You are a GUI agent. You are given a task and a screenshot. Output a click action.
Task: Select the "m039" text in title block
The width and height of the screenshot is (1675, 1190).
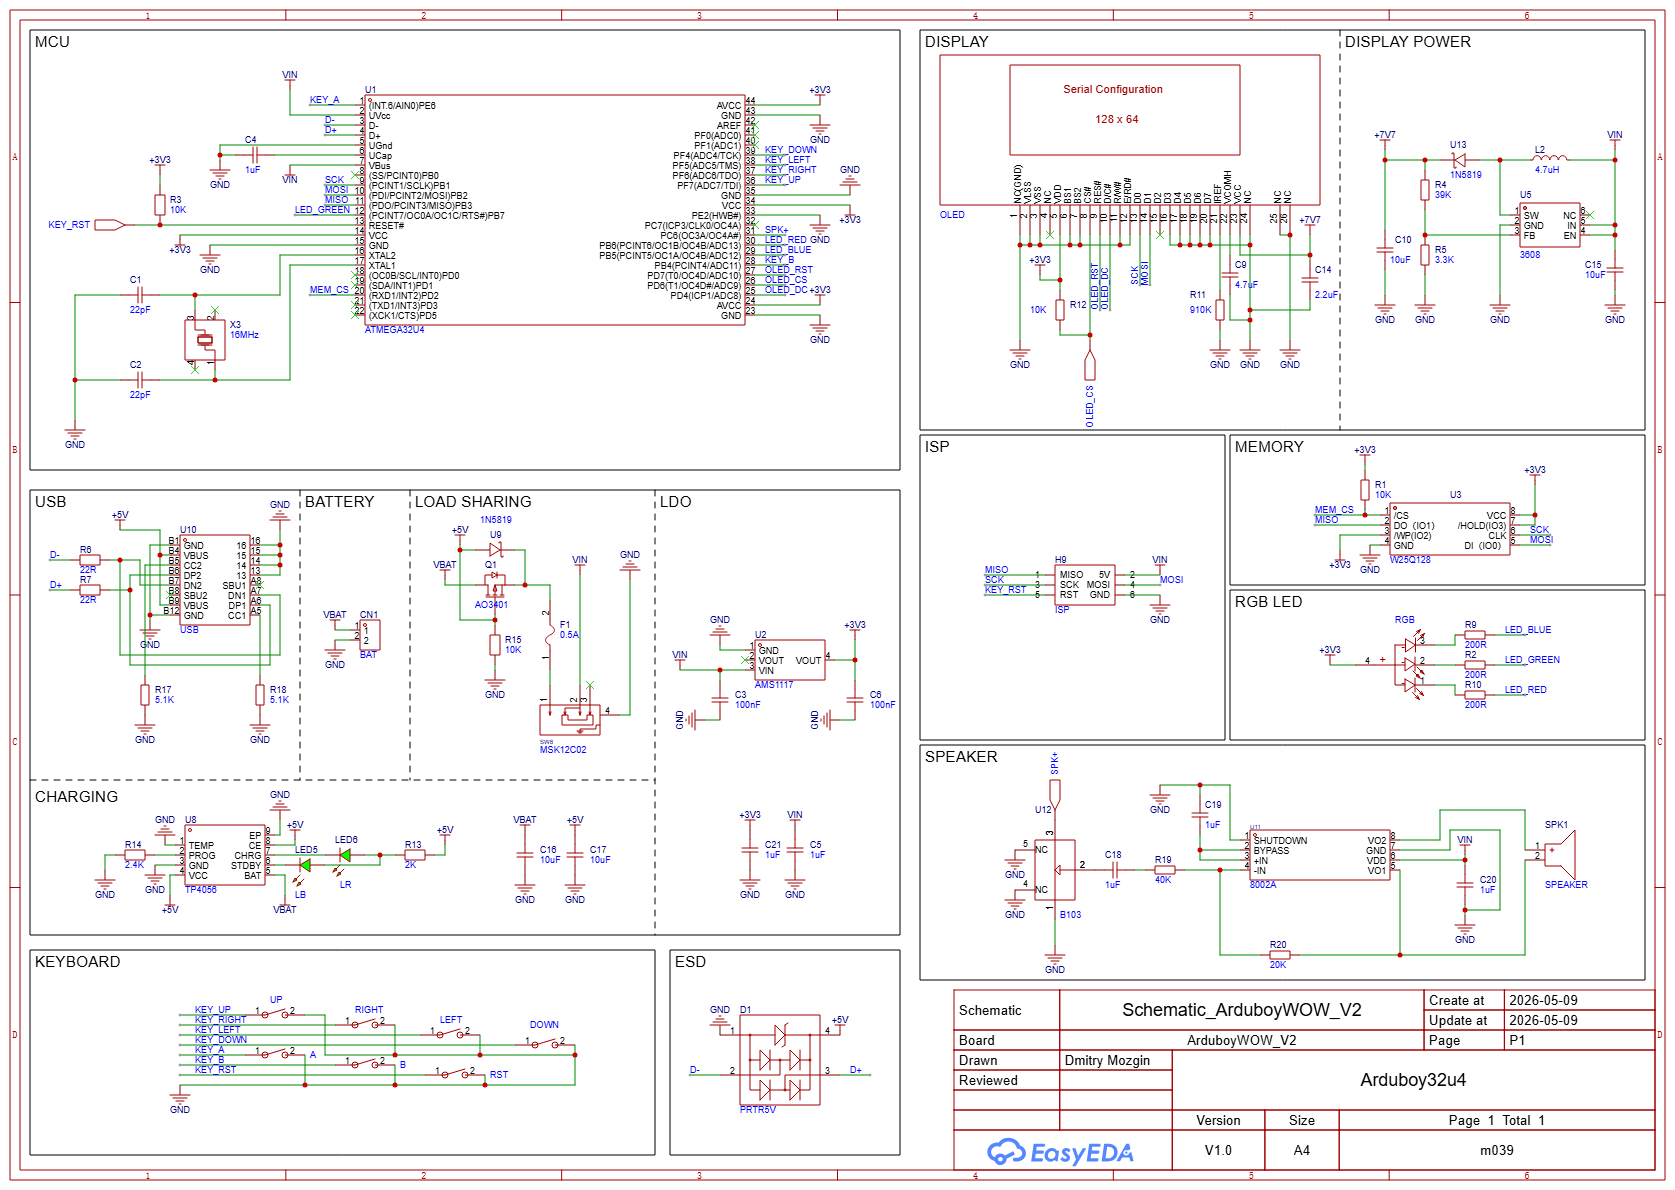[1496, 1150]
